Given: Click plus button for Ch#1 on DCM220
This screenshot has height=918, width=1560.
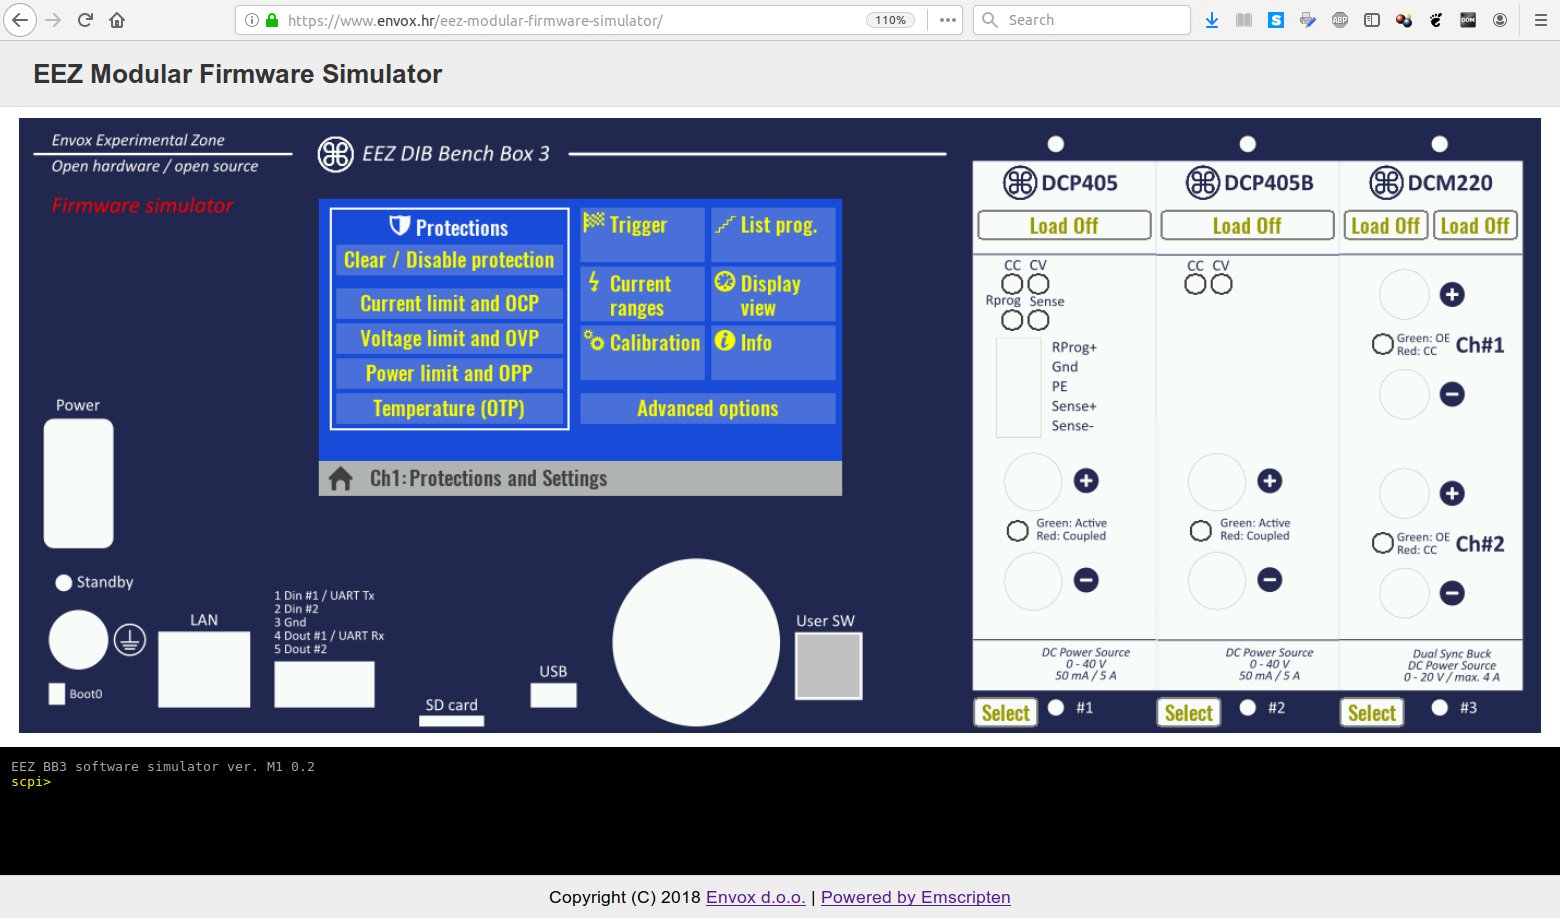Looking at the screenshot, I should (x=1452, y=295).
